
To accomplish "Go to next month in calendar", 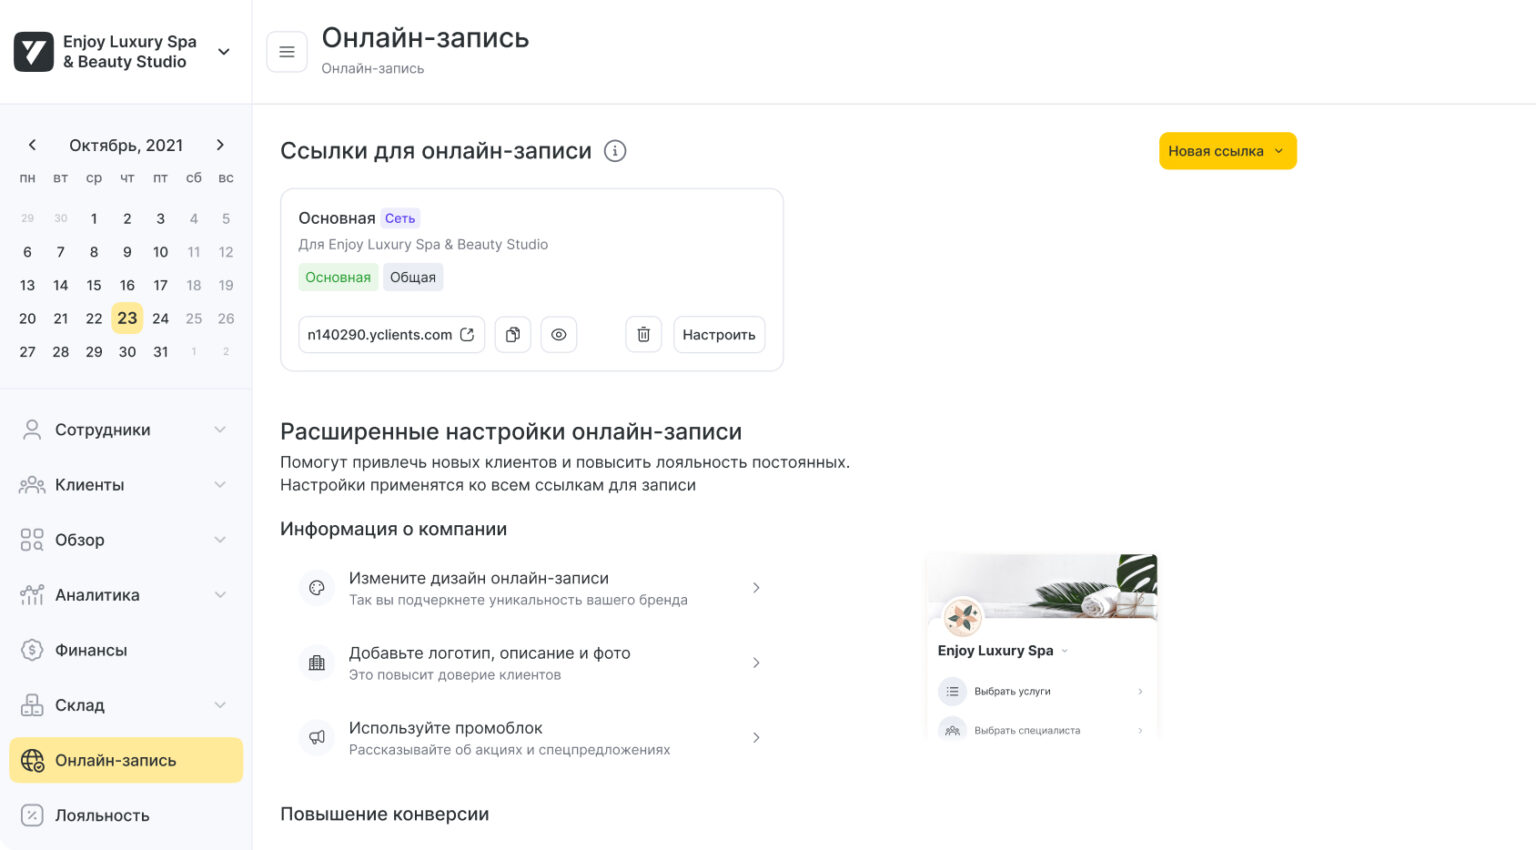I will pos(220,145).
